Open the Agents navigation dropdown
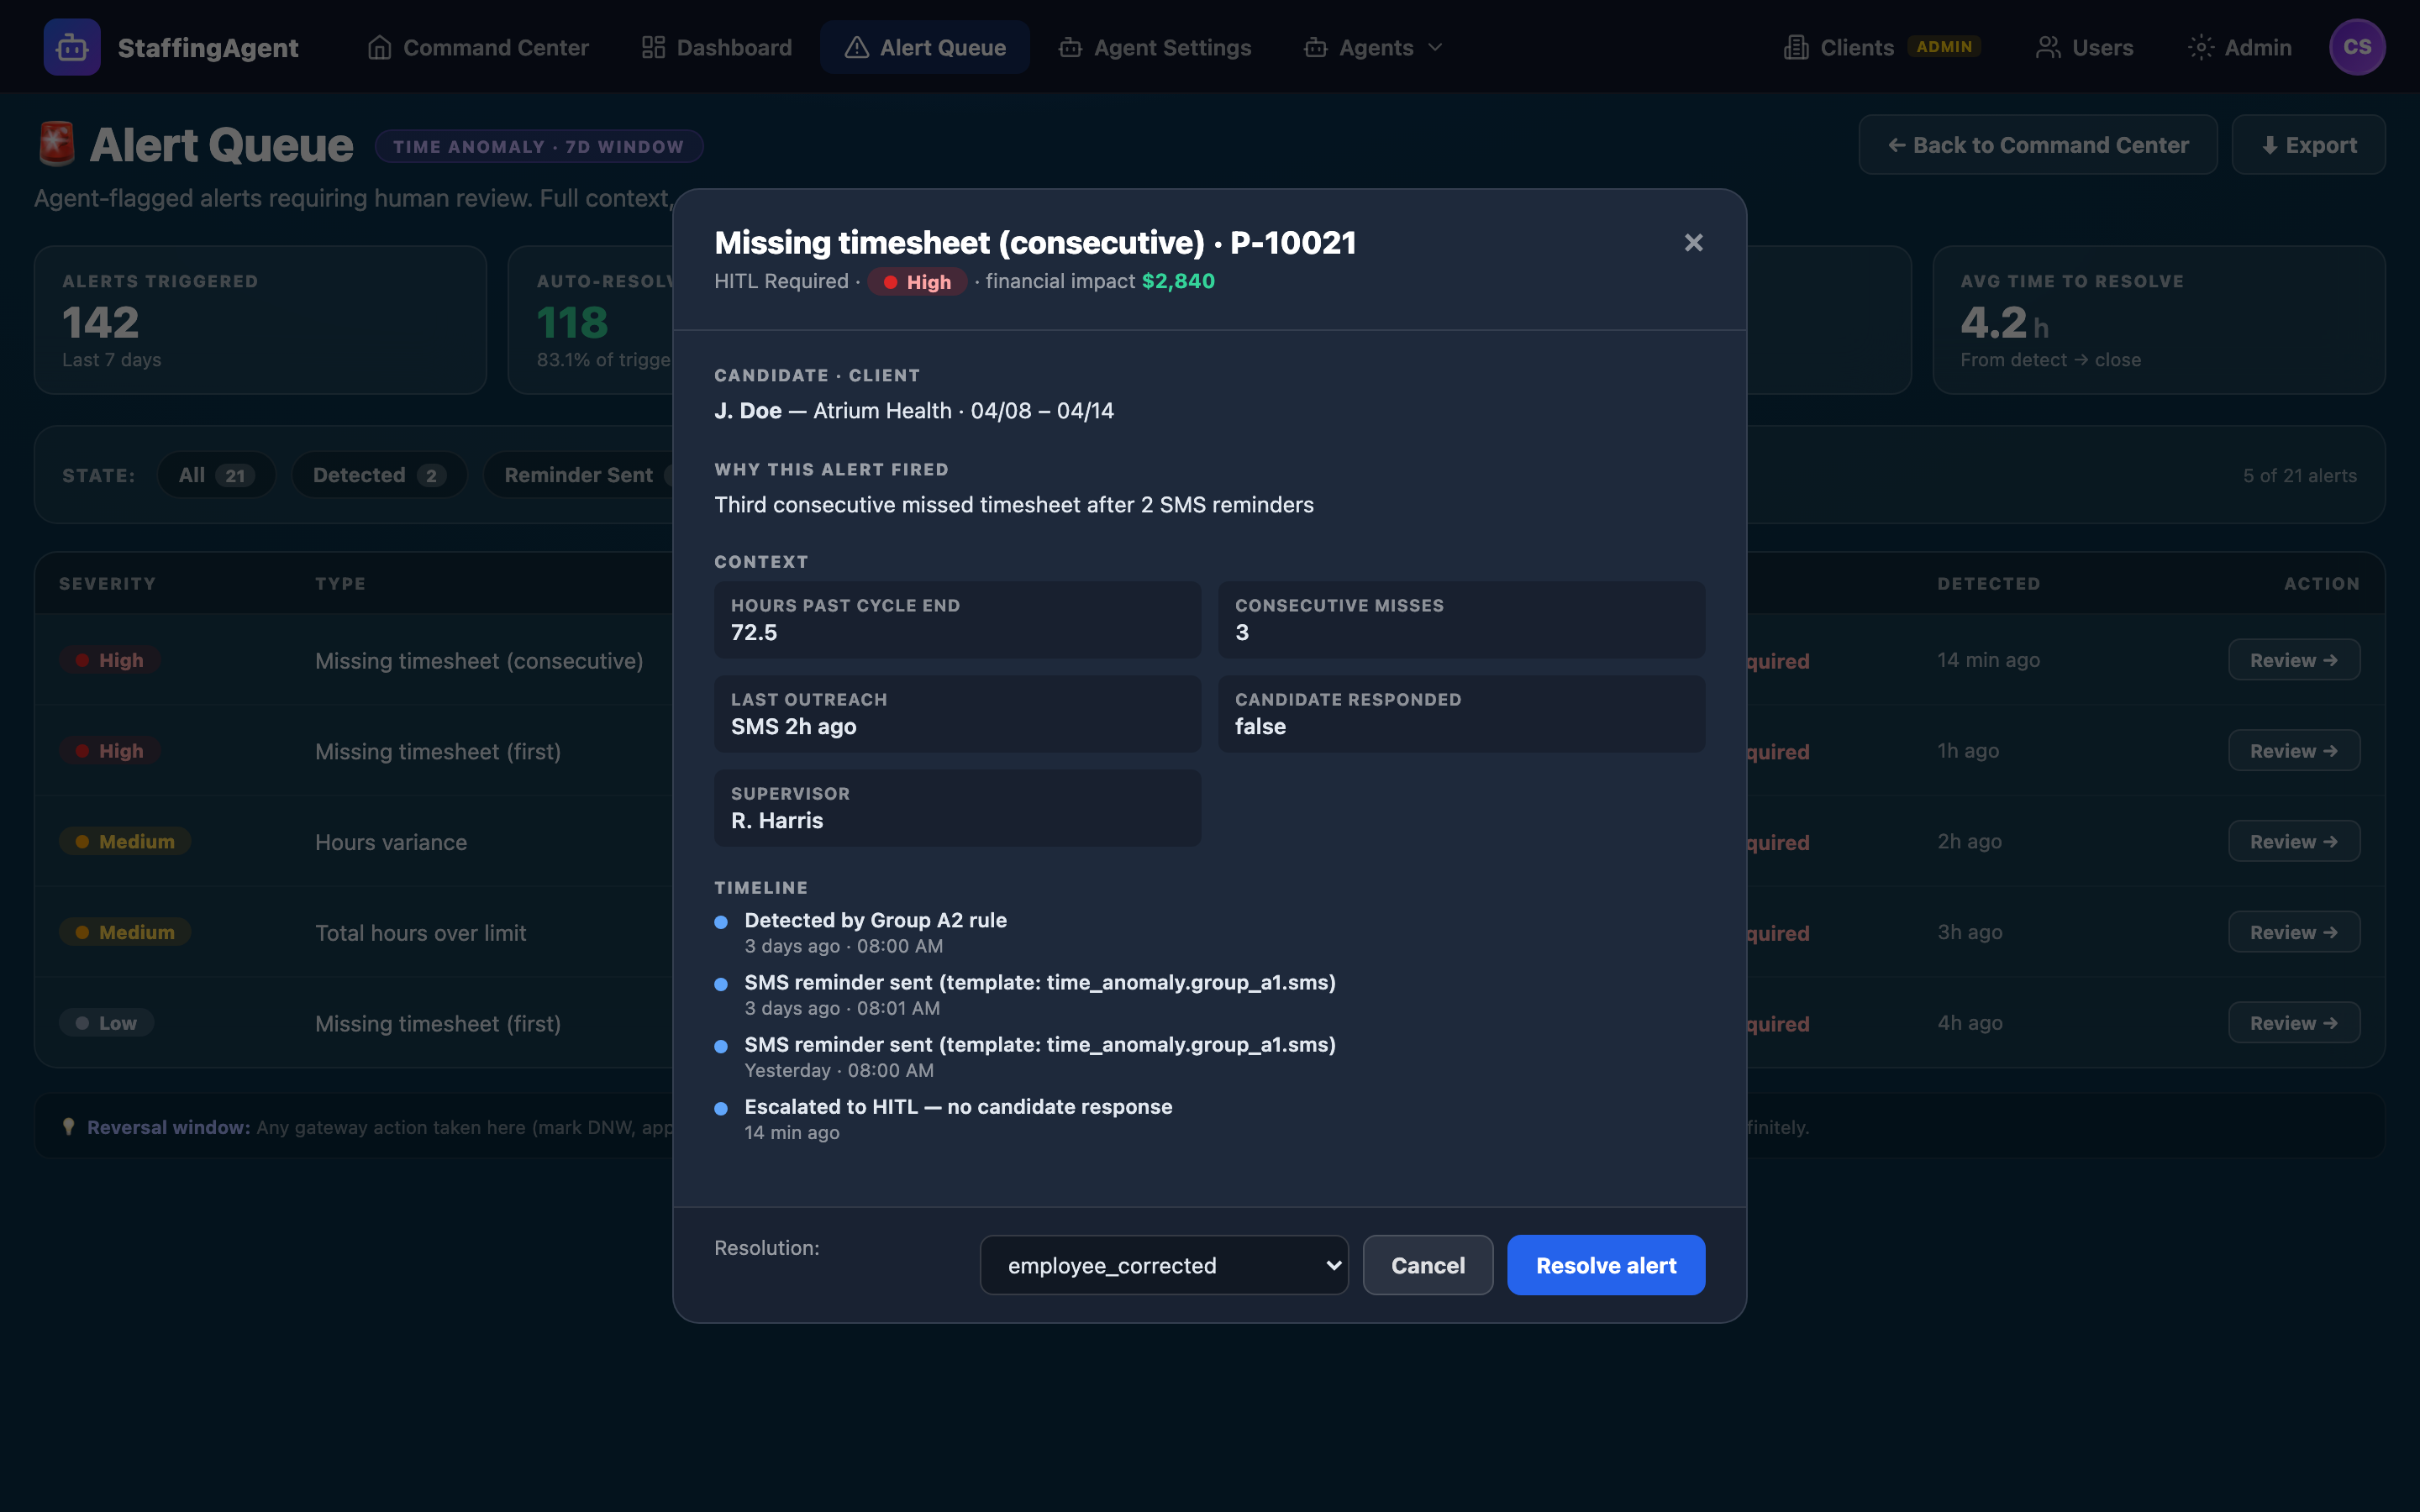Viewport: 2420px width, 1512px height. 1372,46
